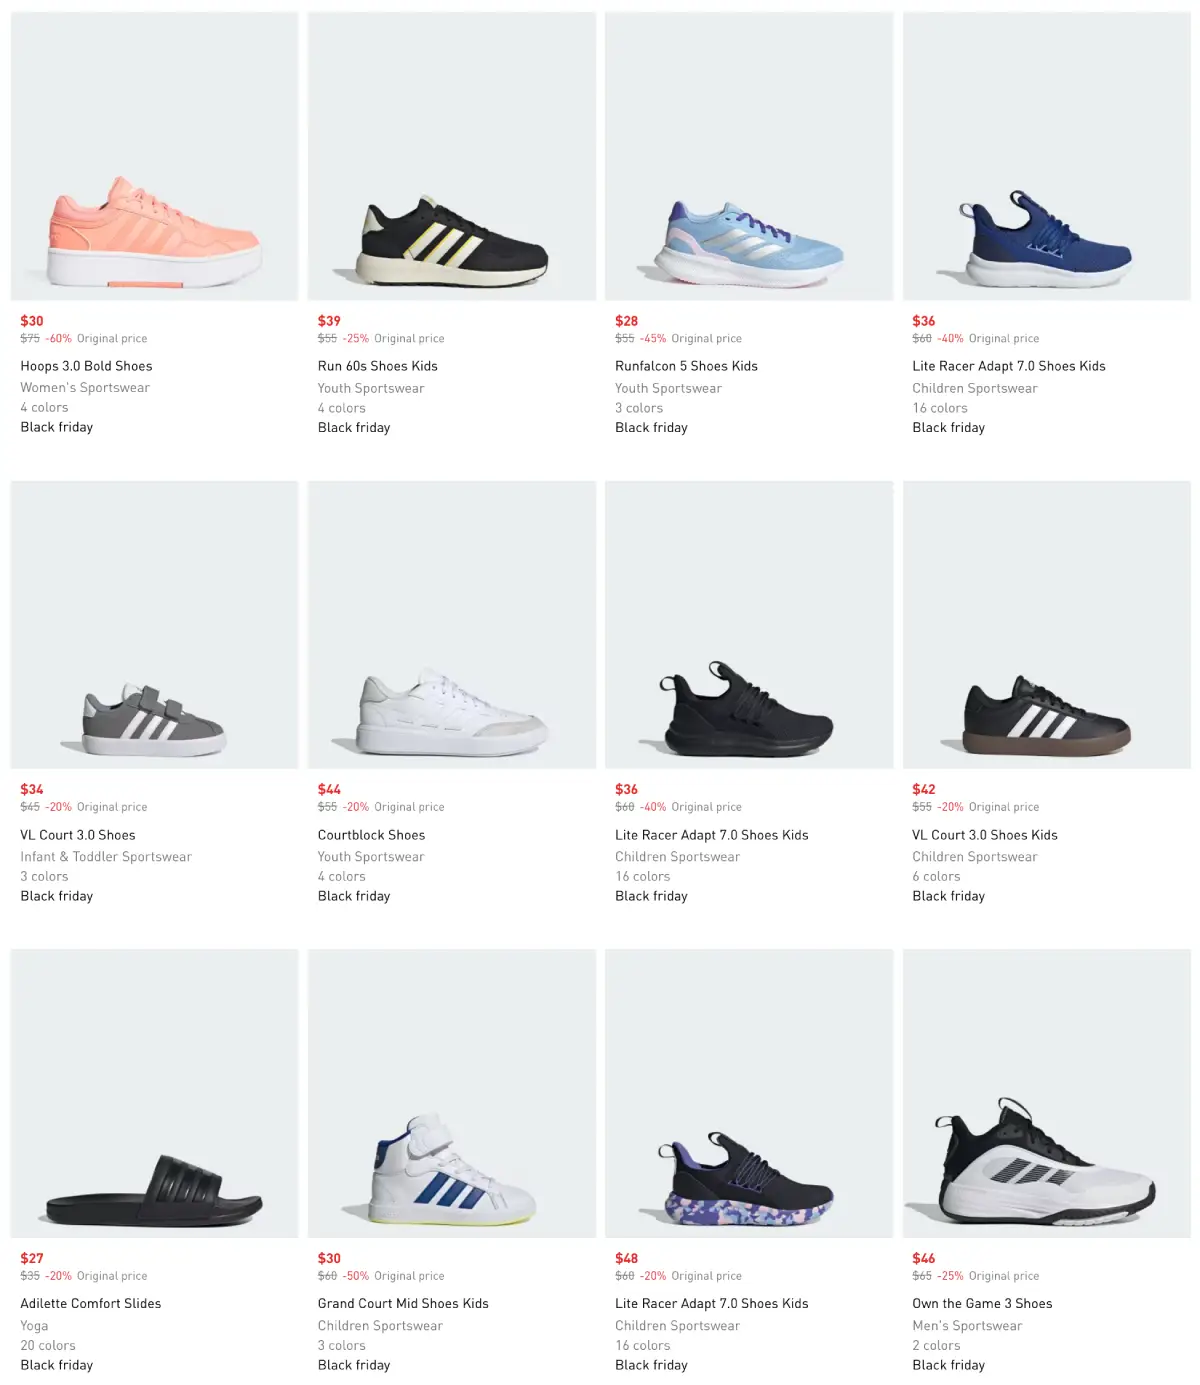Viewport: 1200px width, 1385px height.
Task: Select the white Courtblock Shoes image
Action: click(x=452, y=625)
